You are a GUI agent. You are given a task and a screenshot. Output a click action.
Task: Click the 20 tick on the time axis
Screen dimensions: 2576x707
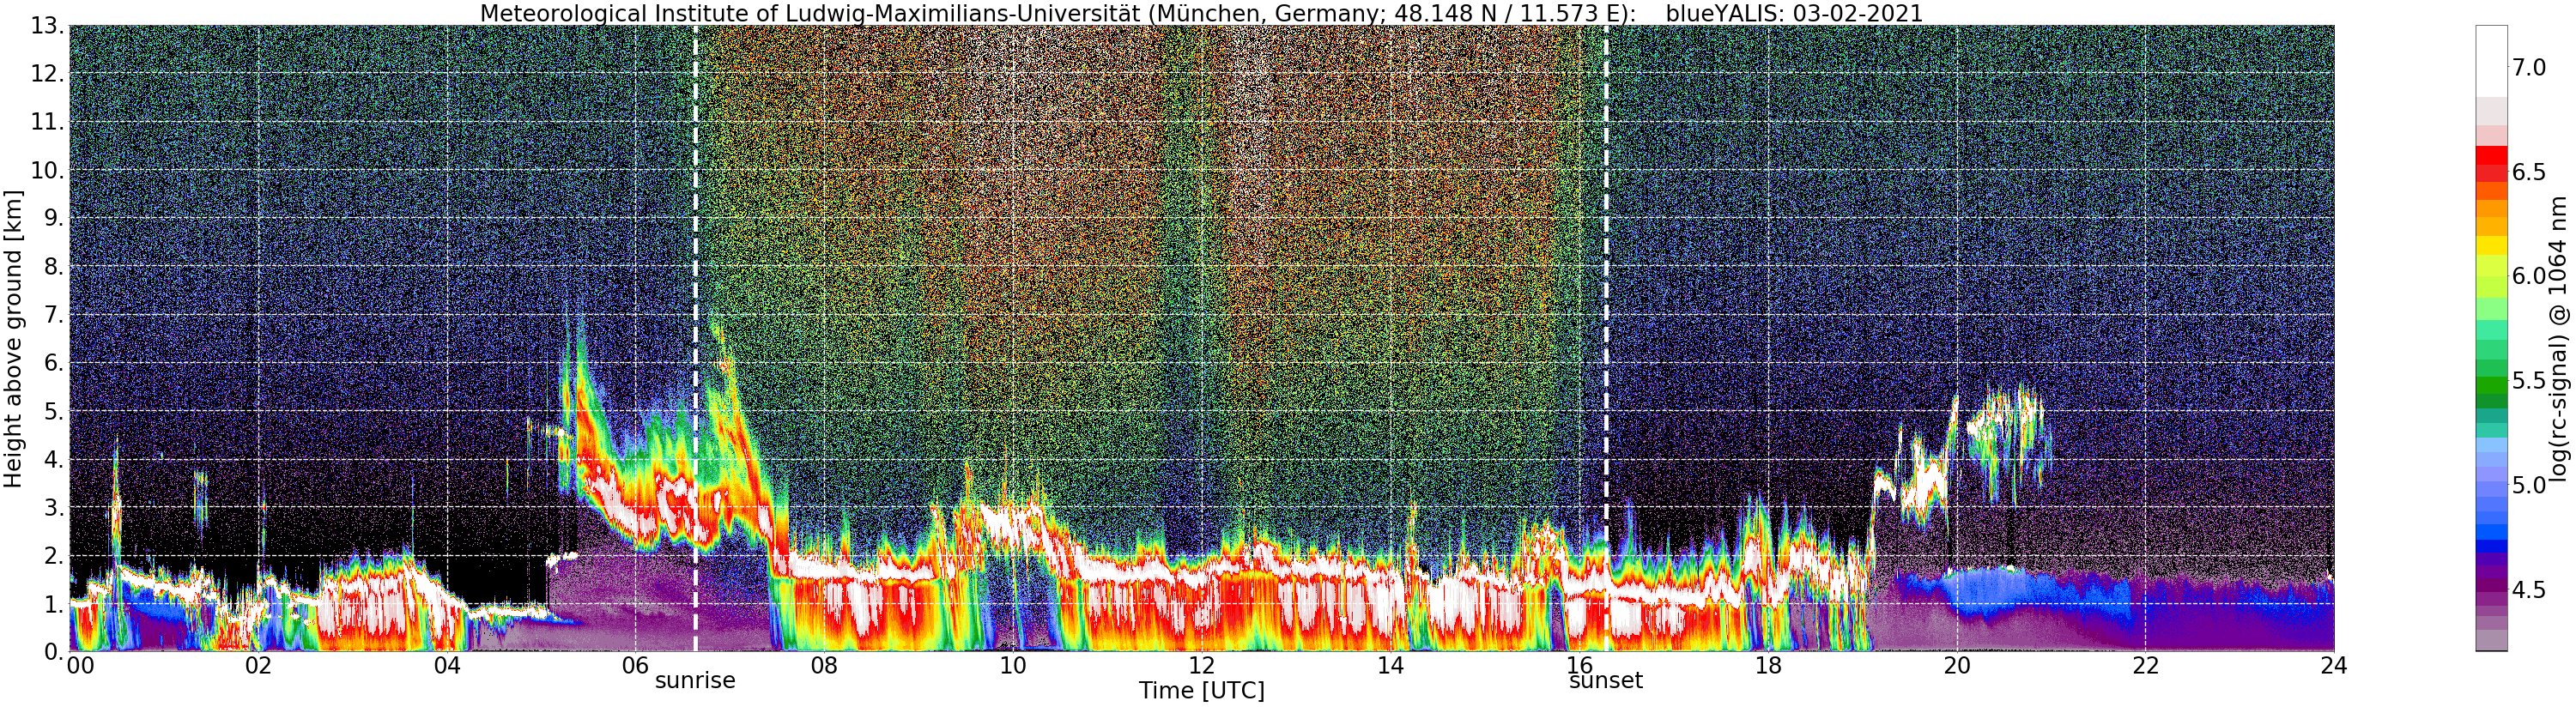point(1957,666)
